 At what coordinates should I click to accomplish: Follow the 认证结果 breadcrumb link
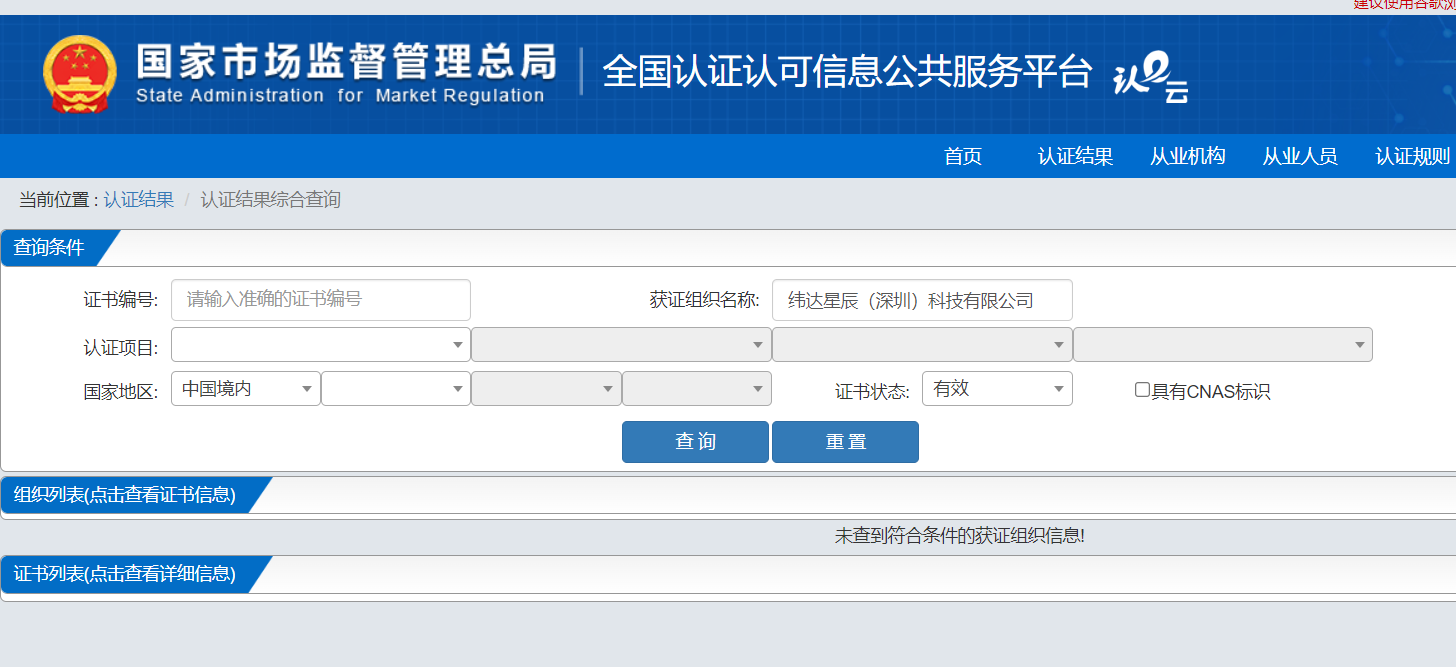[x=139, y=200]
